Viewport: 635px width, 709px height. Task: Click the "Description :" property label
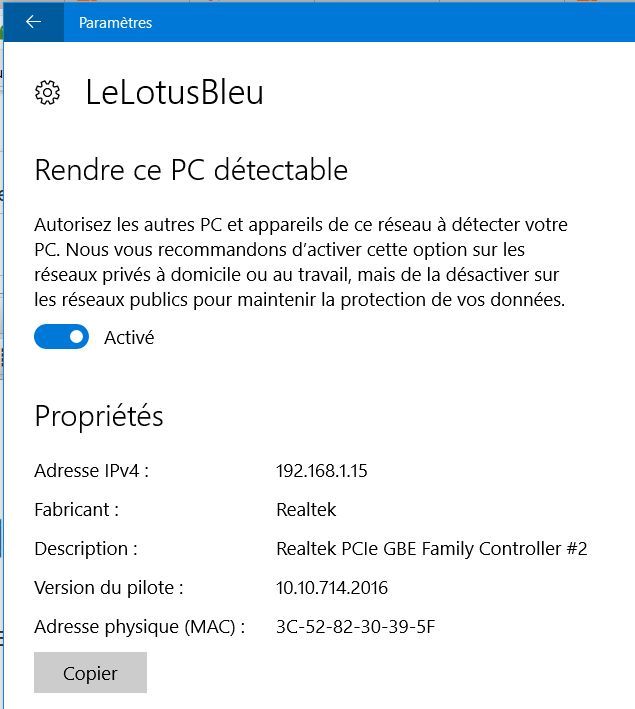point(85,549)
